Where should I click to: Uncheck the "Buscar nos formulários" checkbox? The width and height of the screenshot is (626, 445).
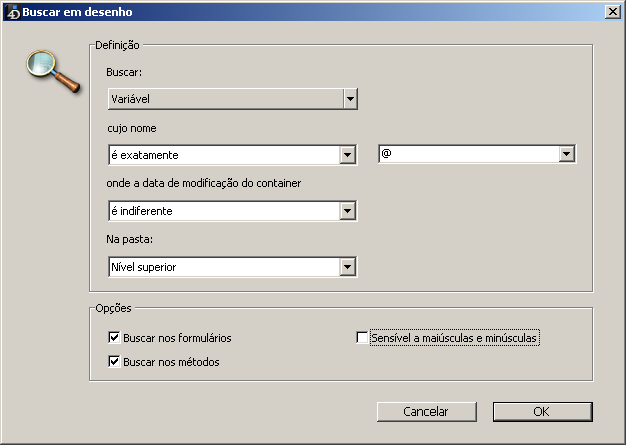pos(113,338)
